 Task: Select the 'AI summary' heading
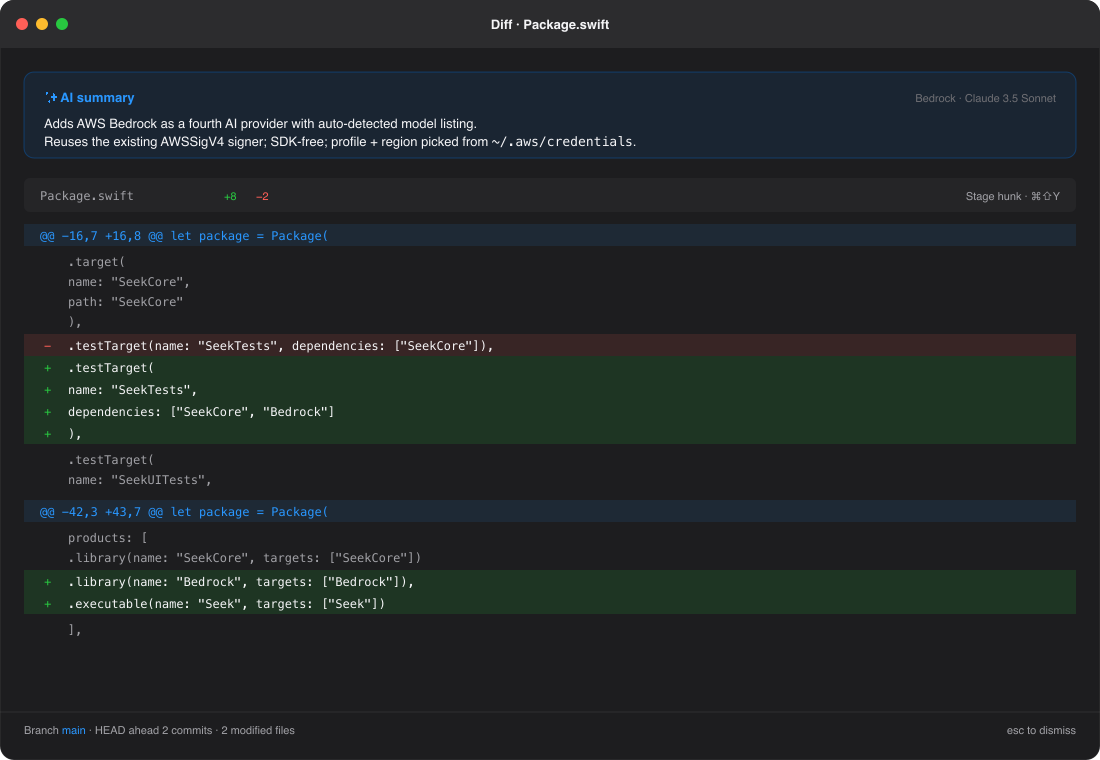coord(97,98)
